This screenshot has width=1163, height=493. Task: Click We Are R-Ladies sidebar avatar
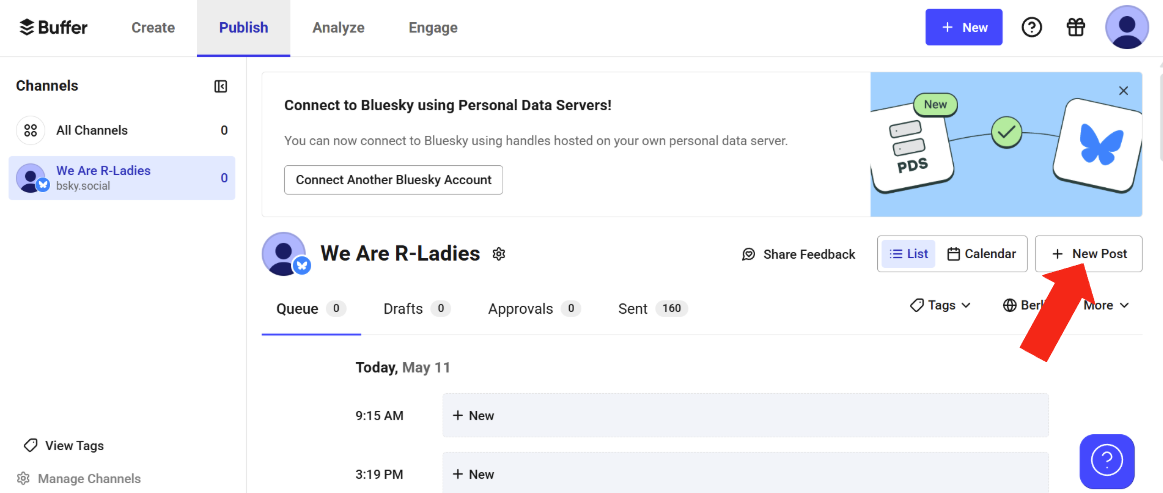31,179
